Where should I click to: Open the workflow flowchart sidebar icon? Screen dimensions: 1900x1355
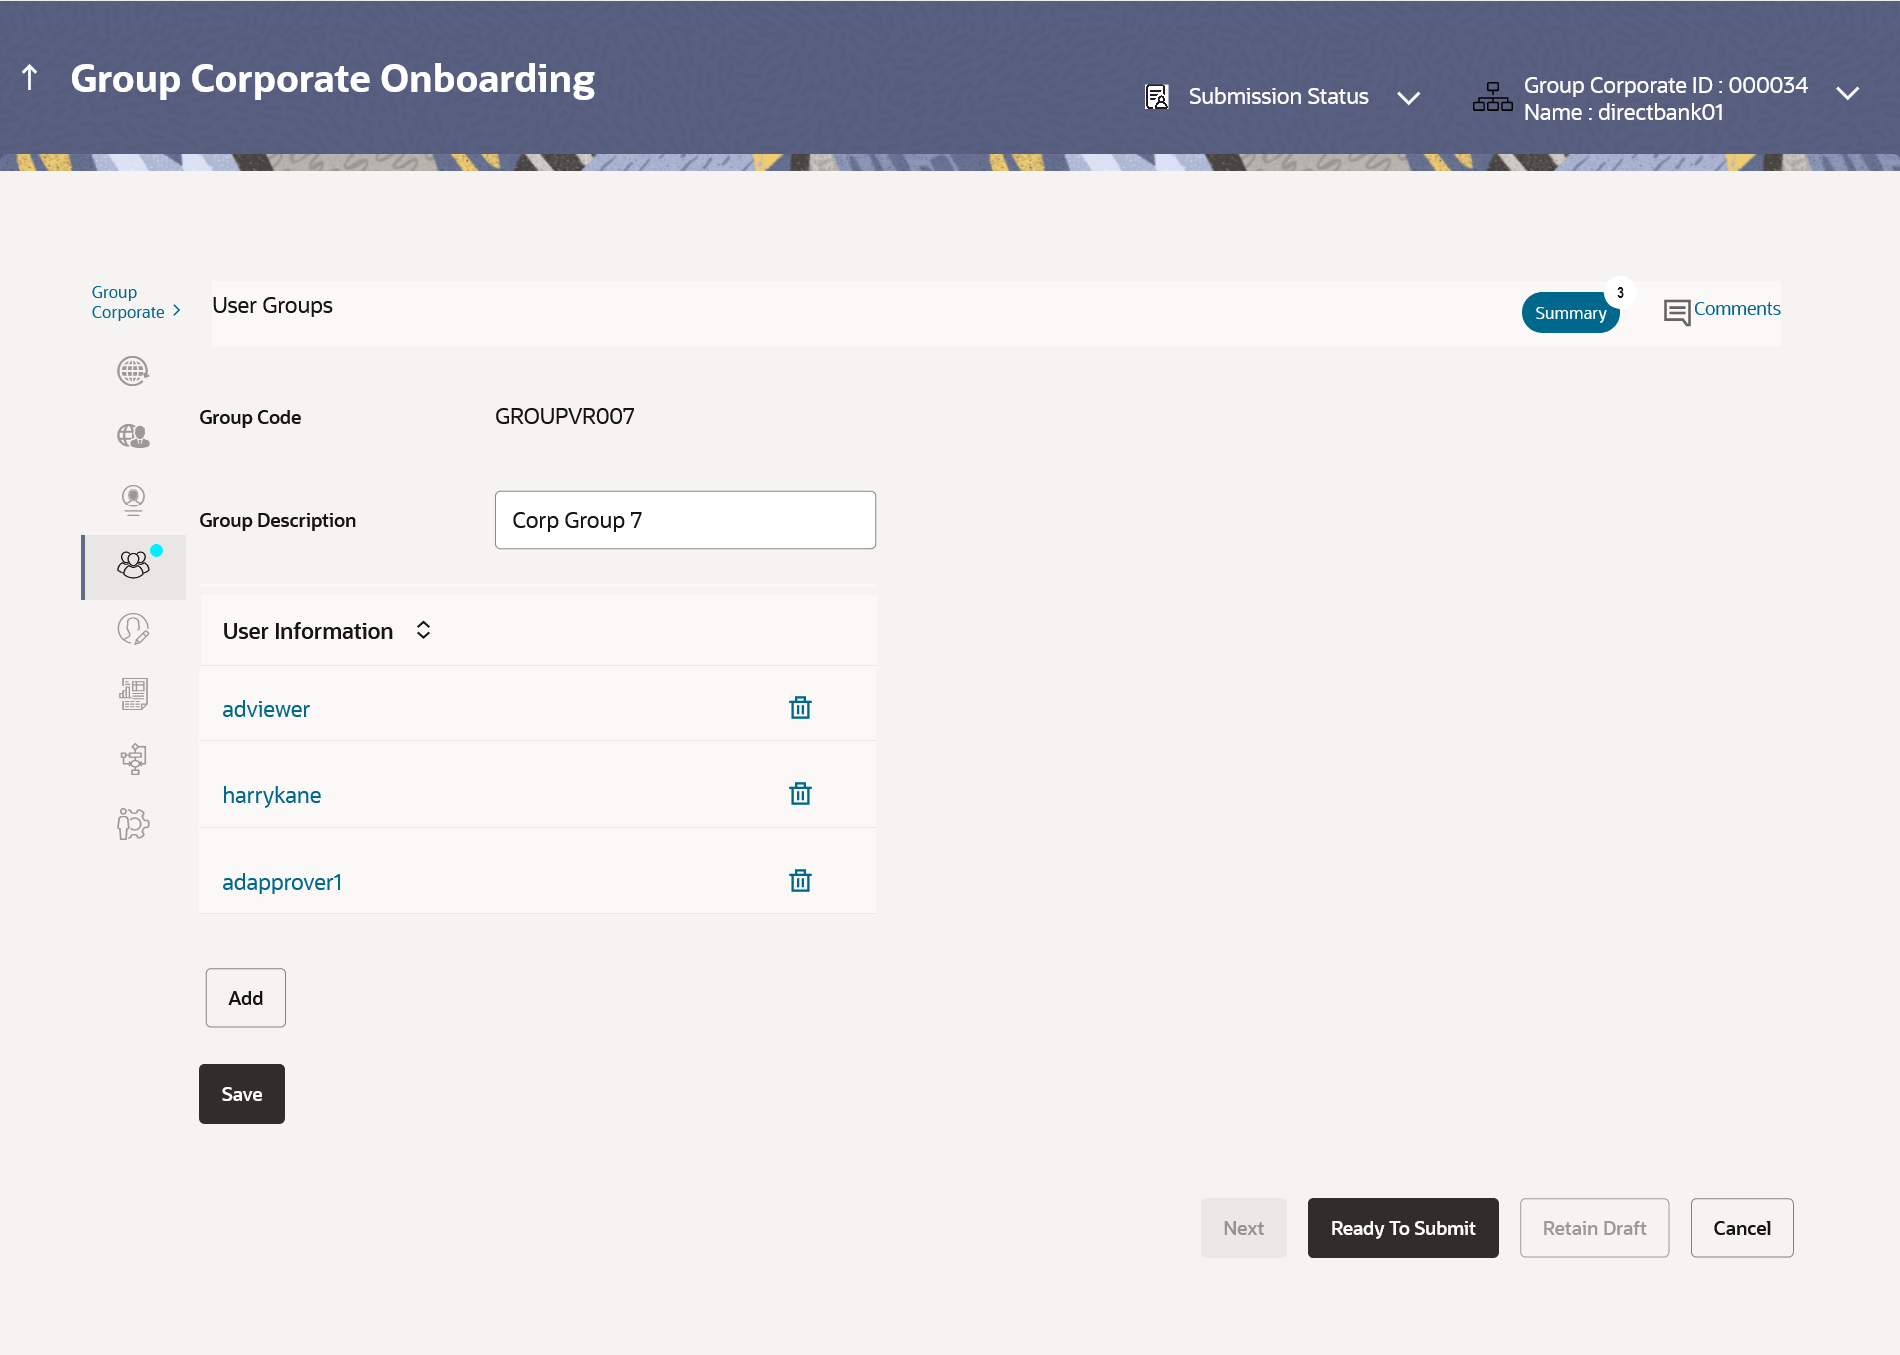point(133,759)
